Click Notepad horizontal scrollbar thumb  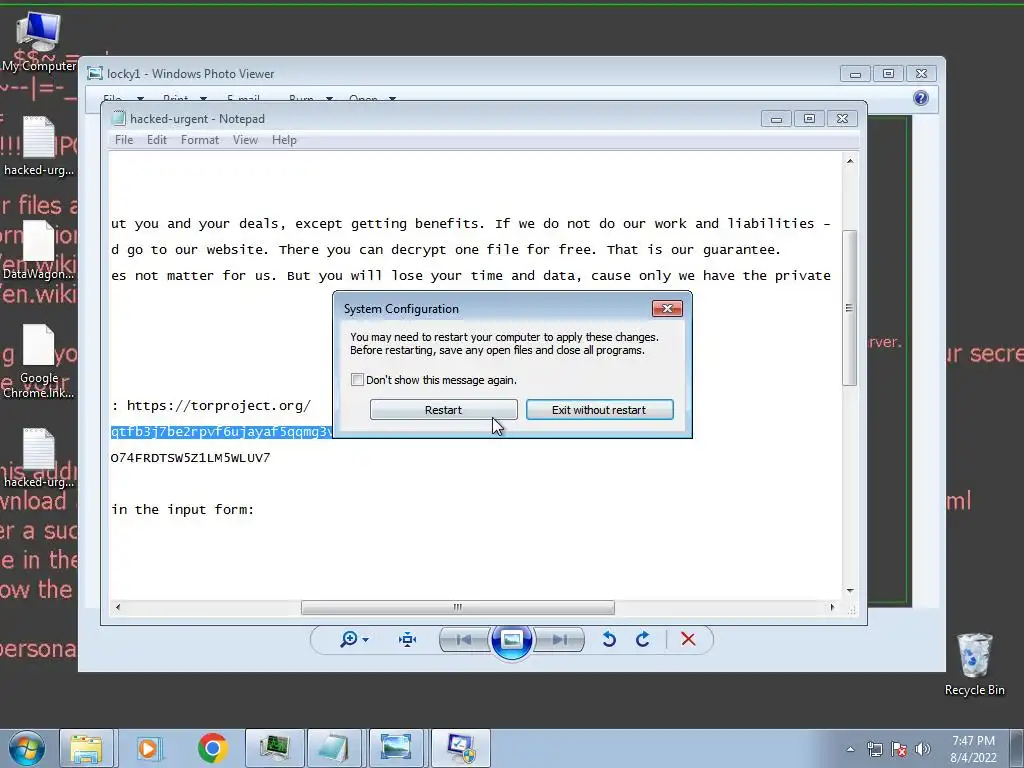pos(457,607)
